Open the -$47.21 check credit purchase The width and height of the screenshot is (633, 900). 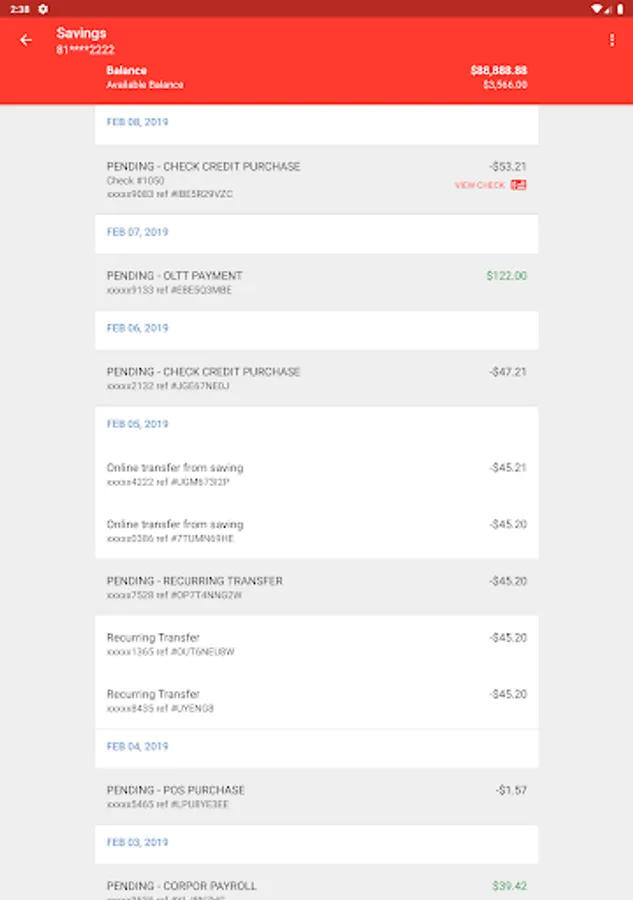click(x=316, y=378)
